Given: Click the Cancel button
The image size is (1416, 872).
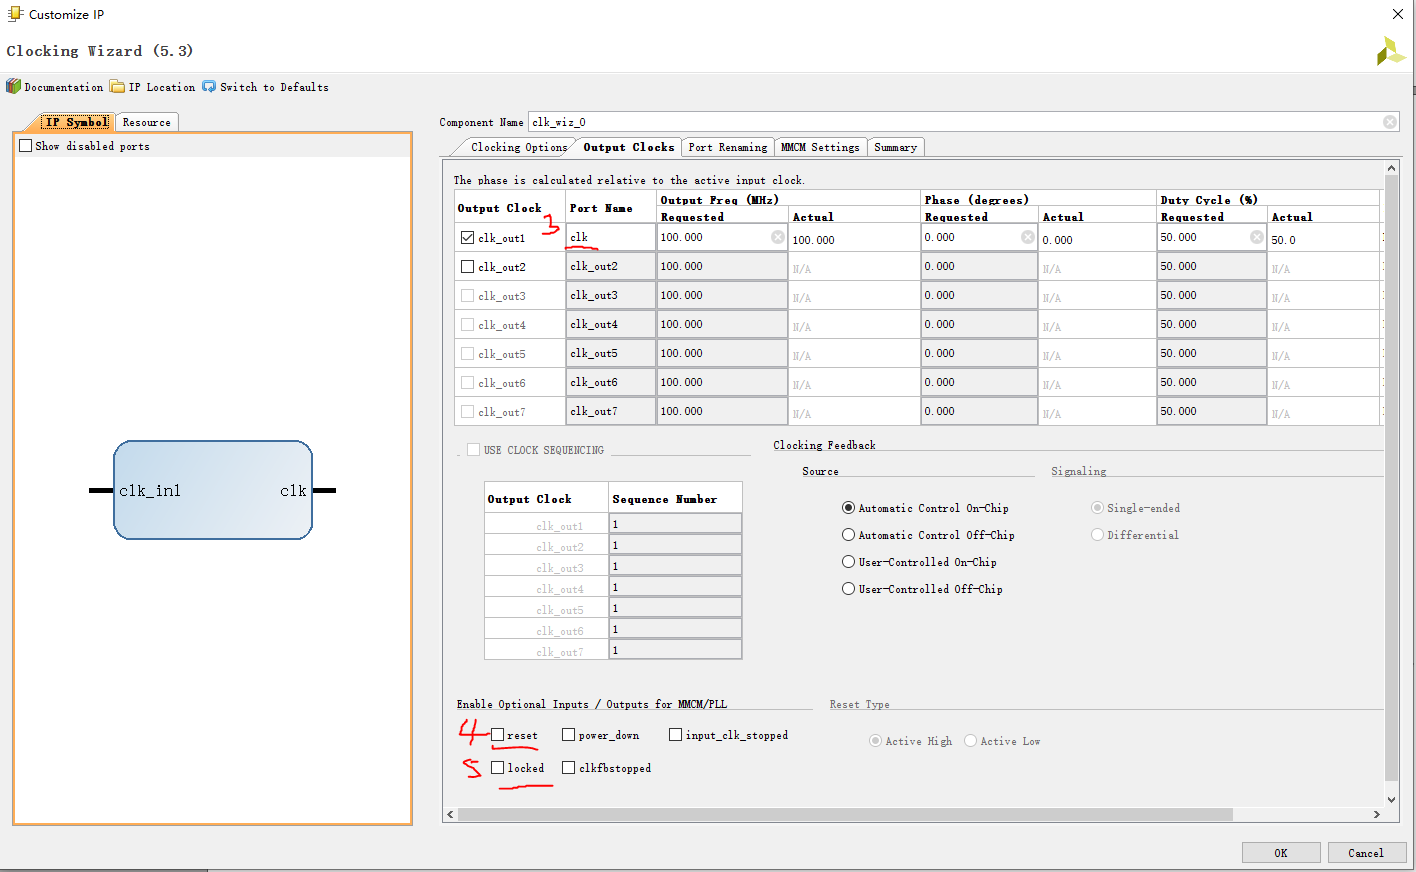Looking at the screenshot, I should 1366,853.
